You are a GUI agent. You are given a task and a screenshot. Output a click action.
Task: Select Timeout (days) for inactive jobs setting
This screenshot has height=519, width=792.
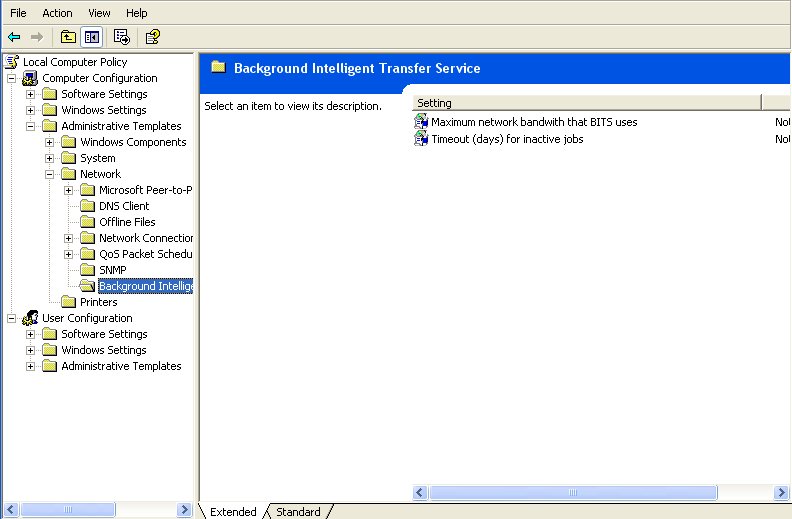(x=507, y=139)
